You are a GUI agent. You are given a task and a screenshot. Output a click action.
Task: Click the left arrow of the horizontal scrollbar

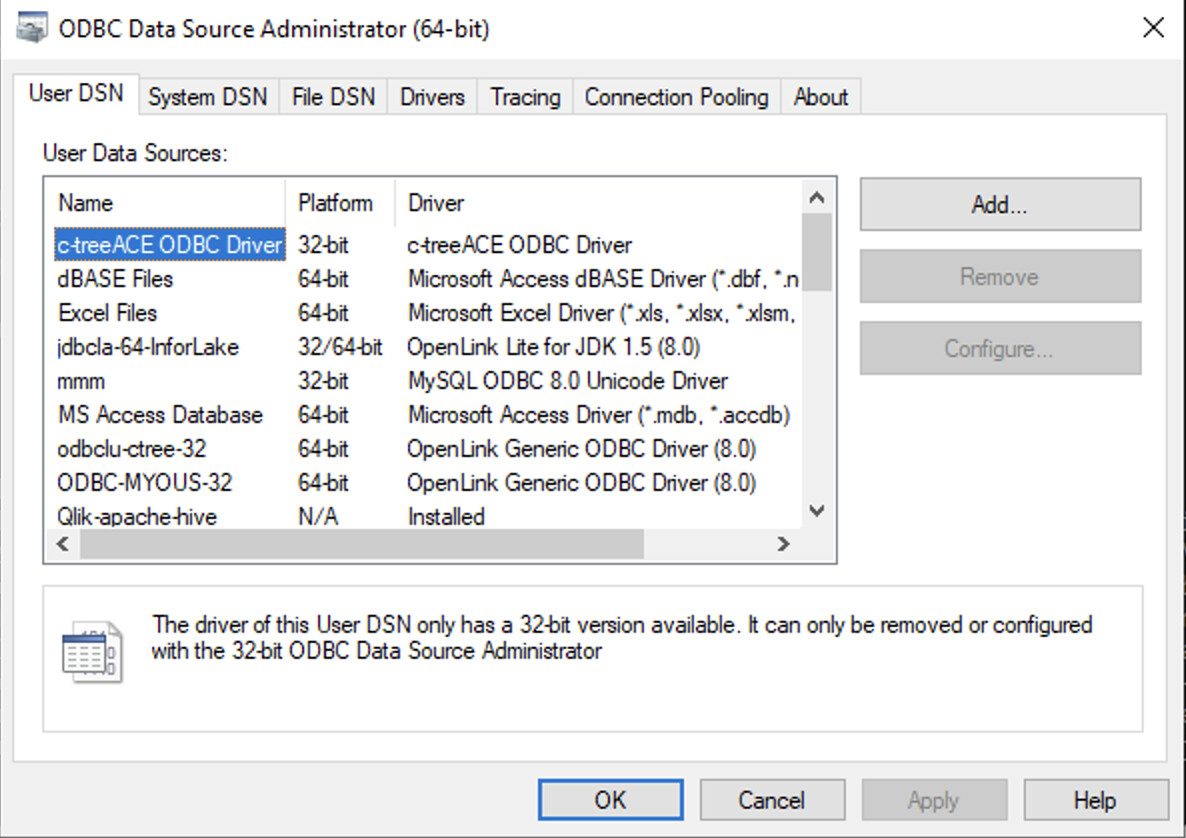click(x=61, y=543)
